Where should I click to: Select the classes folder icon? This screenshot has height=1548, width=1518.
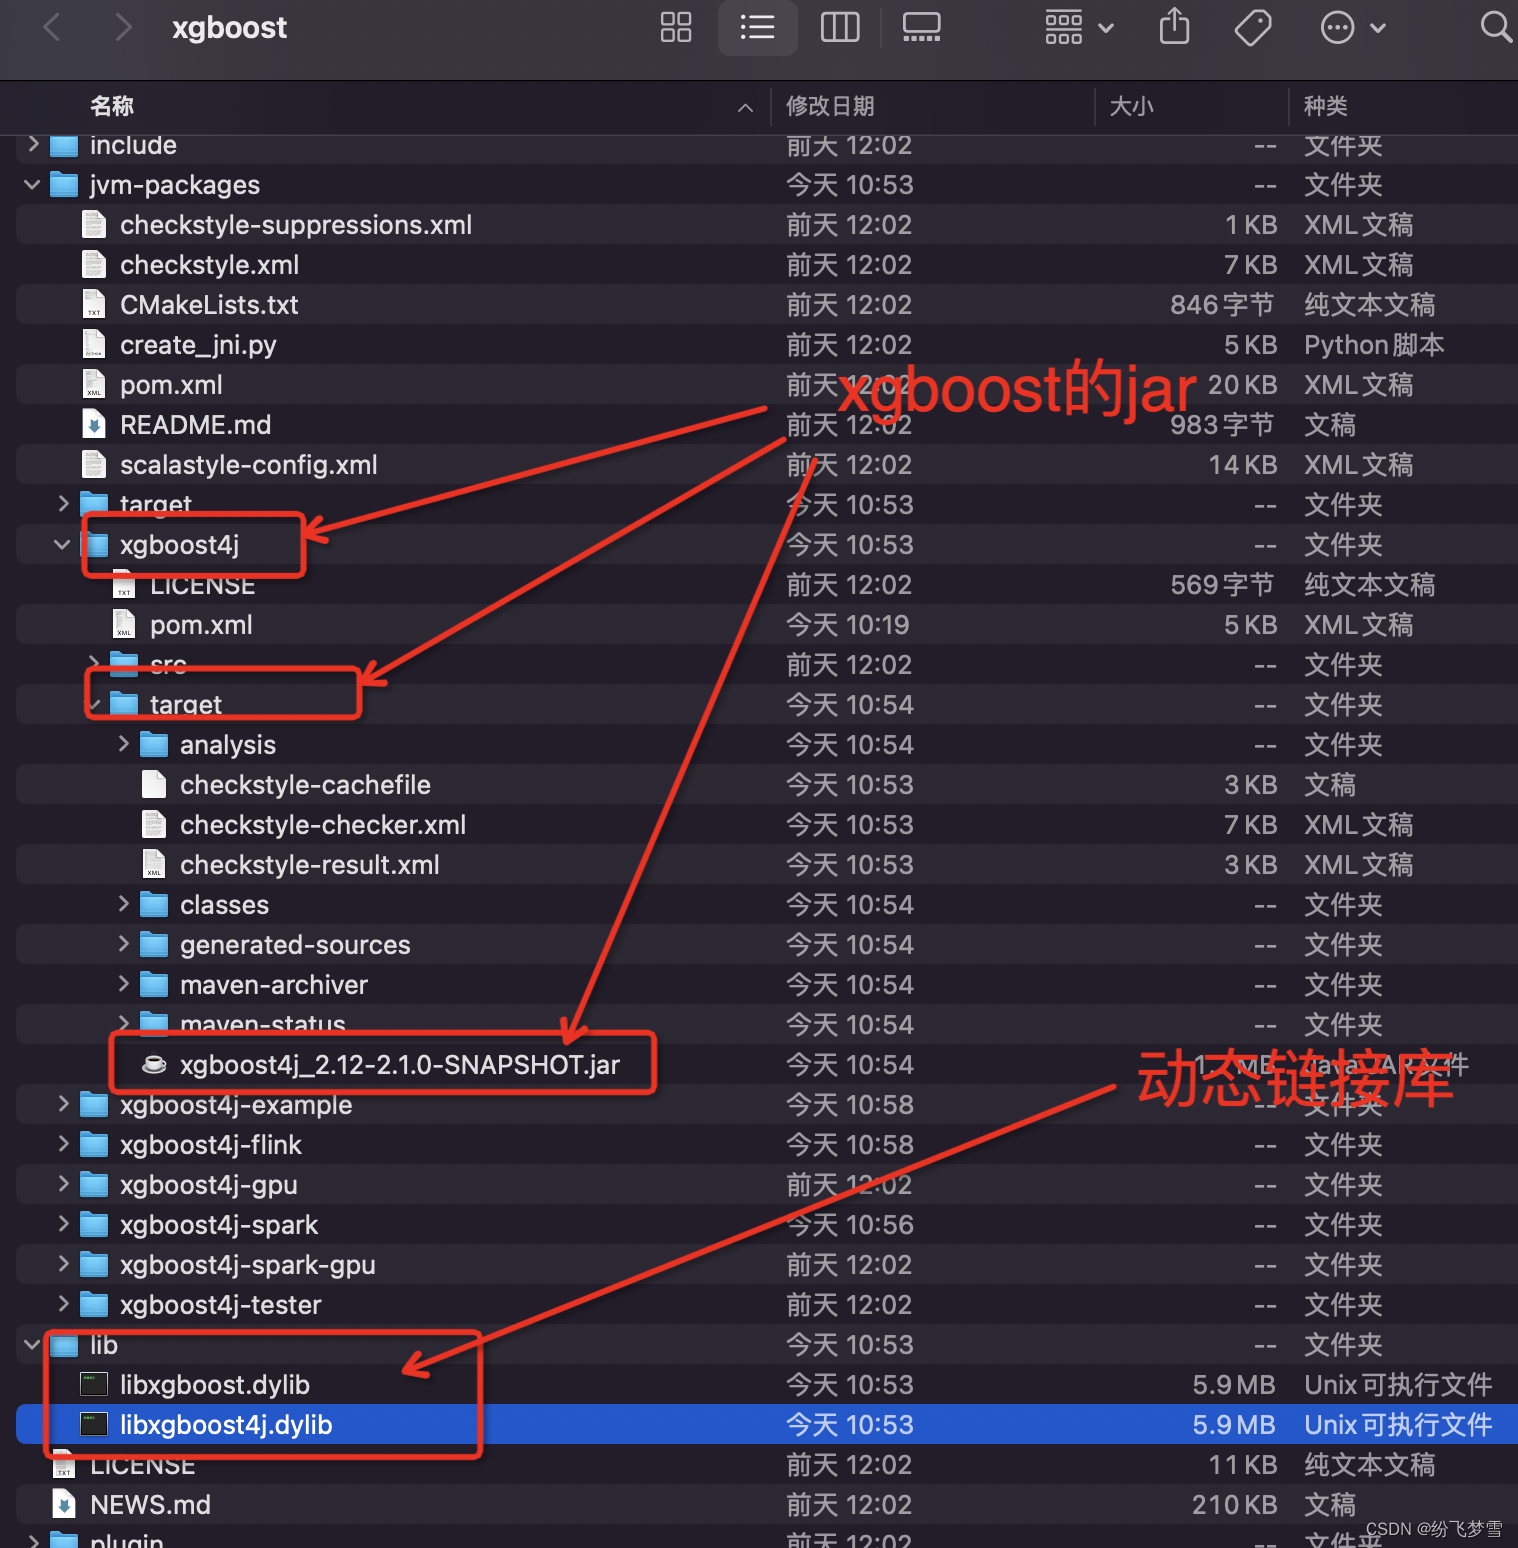tap(154, 904)
